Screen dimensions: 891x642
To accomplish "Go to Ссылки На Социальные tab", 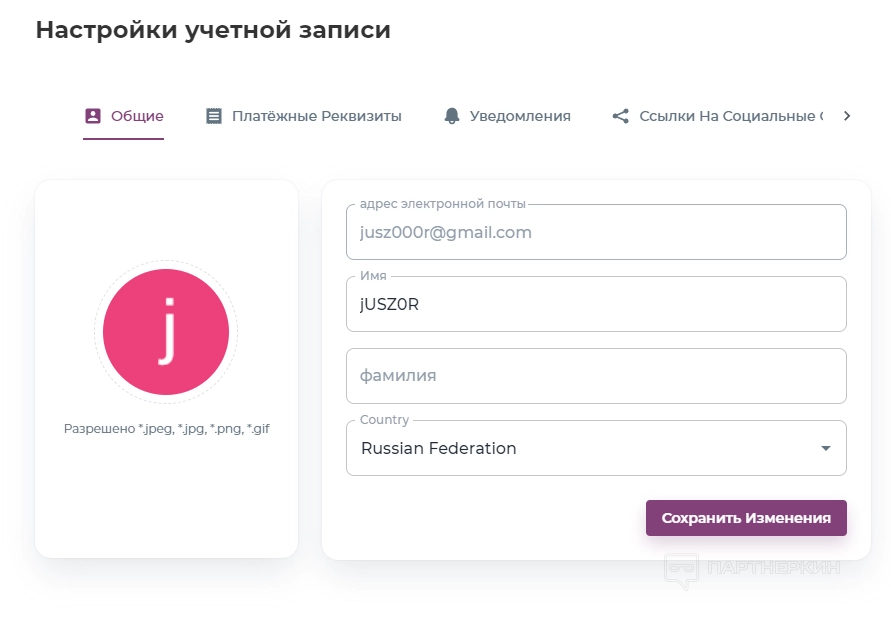I will pos(730,116).
